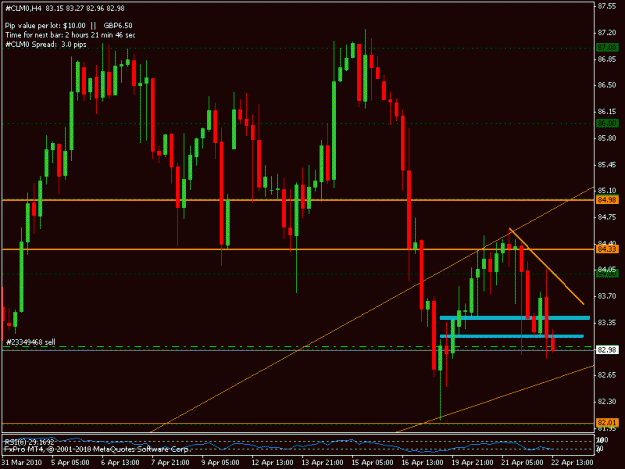Select the orange horizontal line at 82.01
The width and height of the screenshot is (625, 469).
tap(298, 423)
